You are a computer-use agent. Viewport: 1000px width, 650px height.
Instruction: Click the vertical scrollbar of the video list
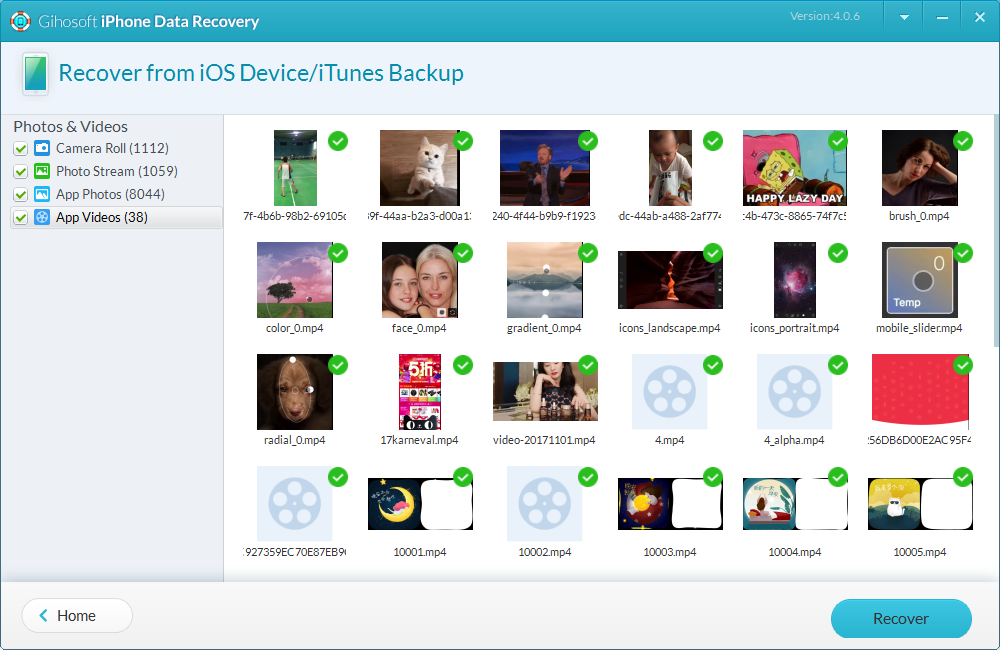(996, 232)
